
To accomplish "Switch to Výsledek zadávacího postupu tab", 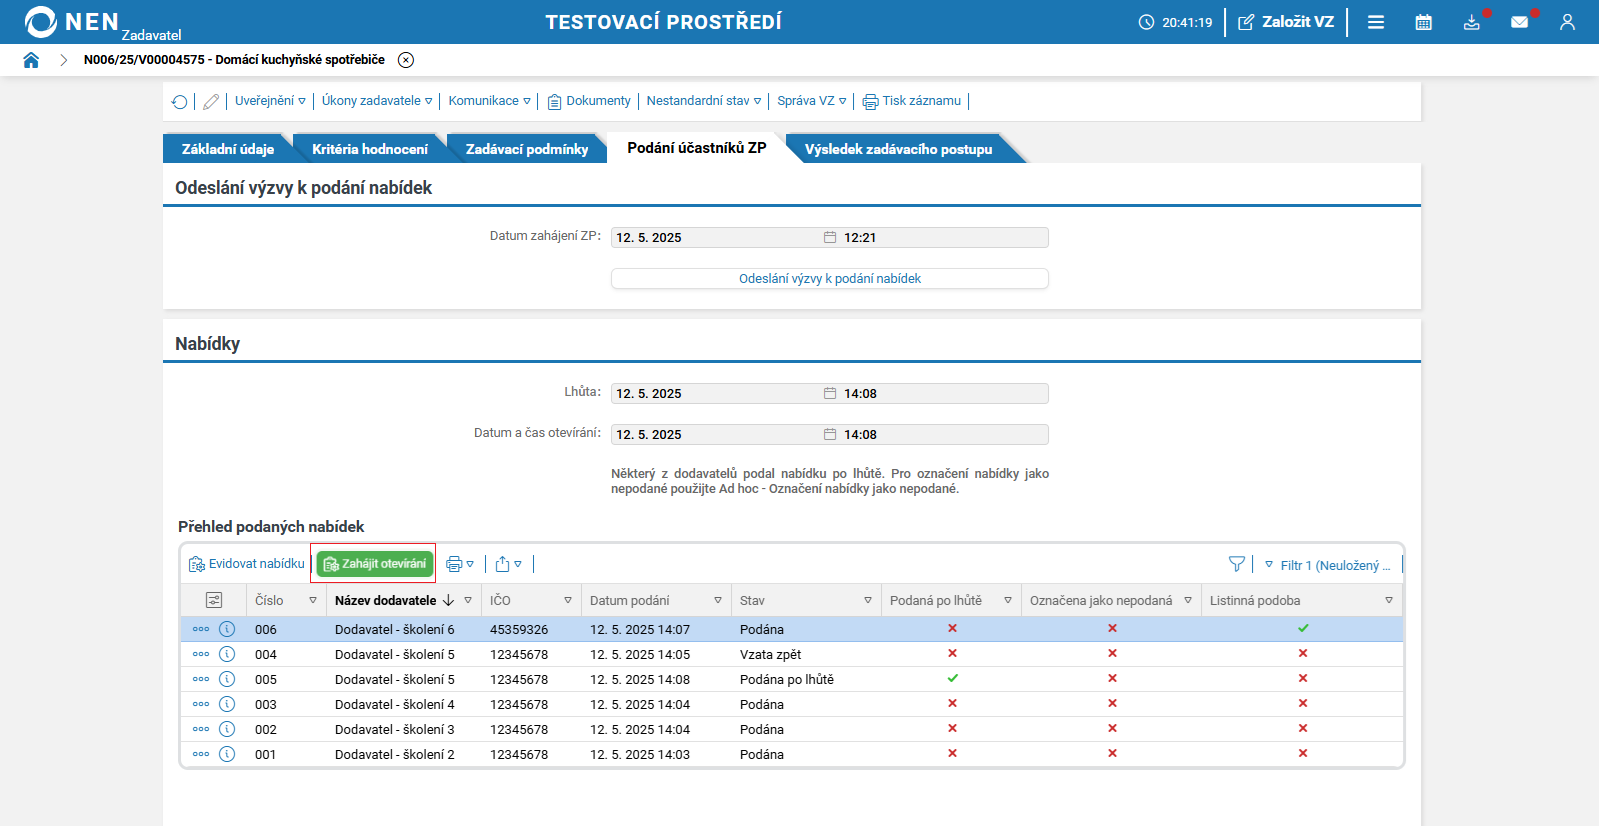I will [898, 149].
